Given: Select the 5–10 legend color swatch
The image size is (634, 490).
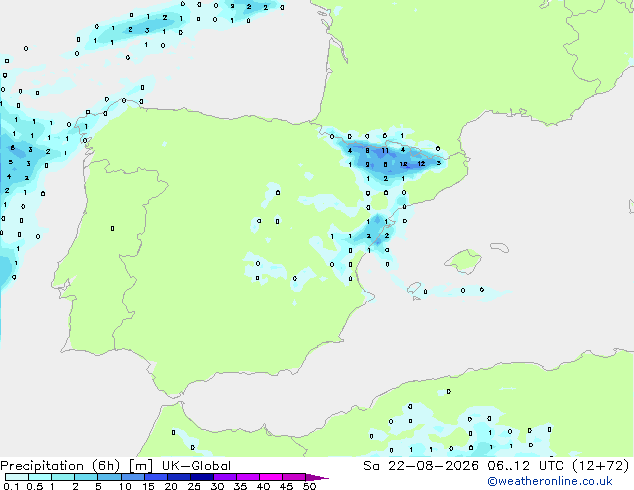Looking at the screenshot, I should pyautogui.click(x=109, y=477).
